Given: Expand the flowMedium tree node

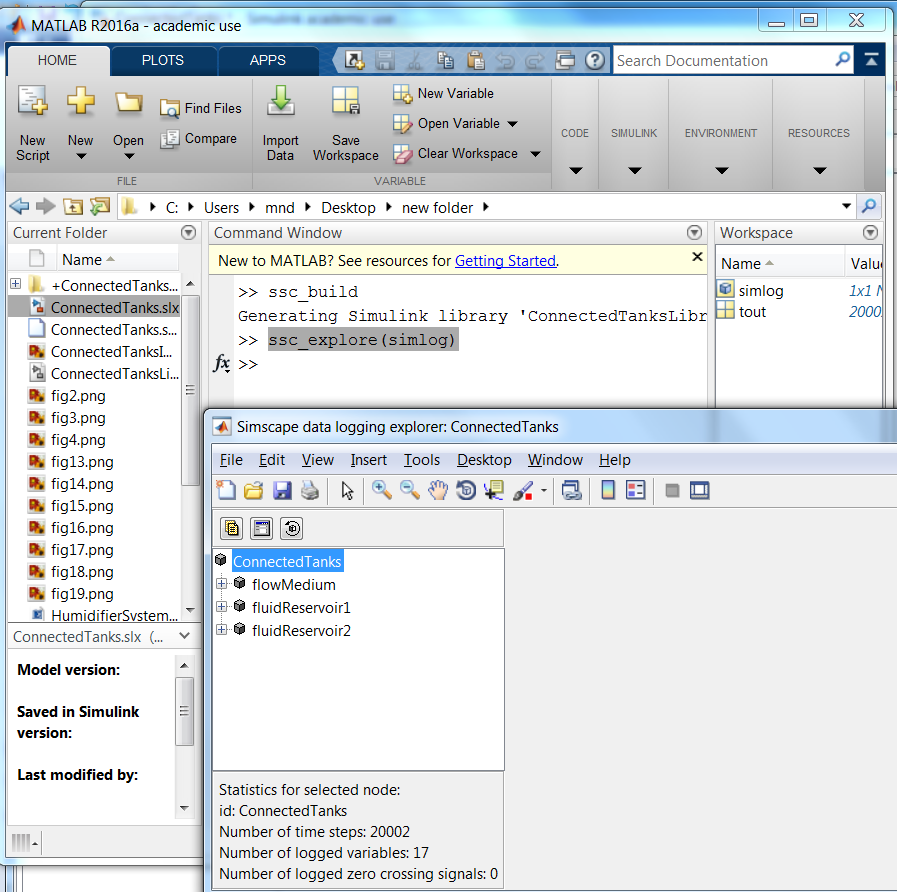Looking at the screenshot, I should coord(222,584).
